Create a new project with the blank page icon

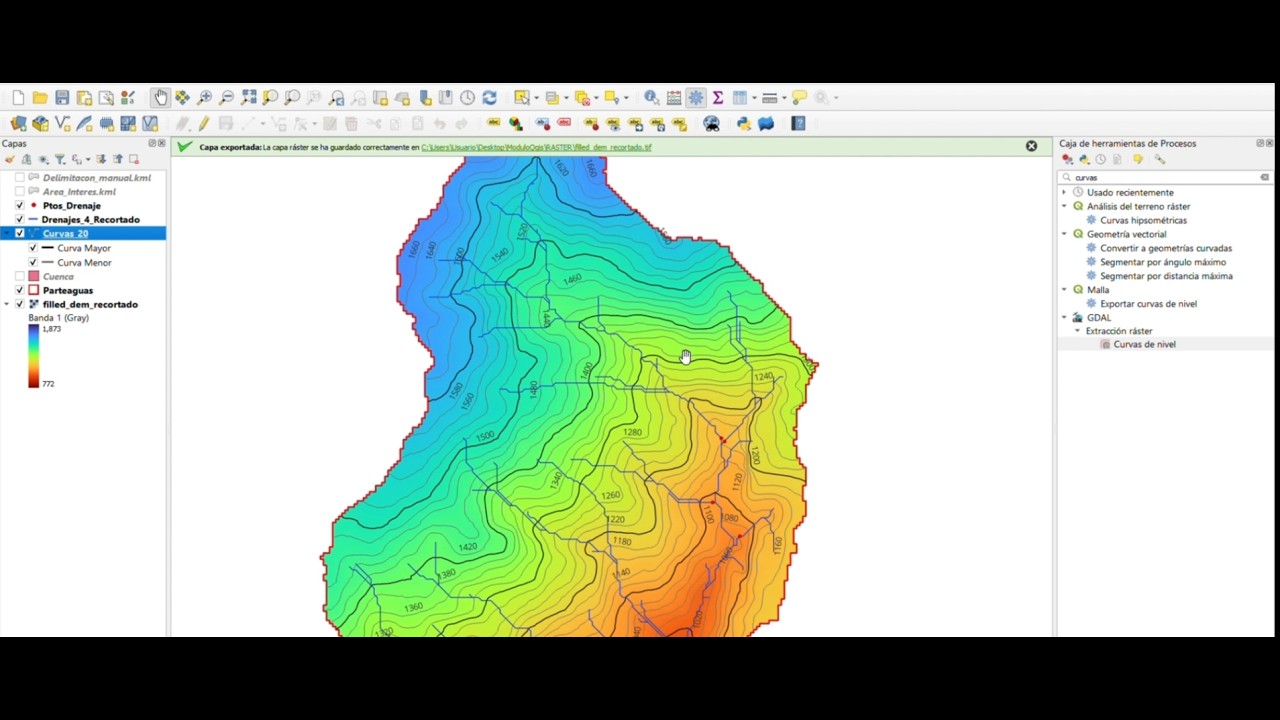(18, 98)
